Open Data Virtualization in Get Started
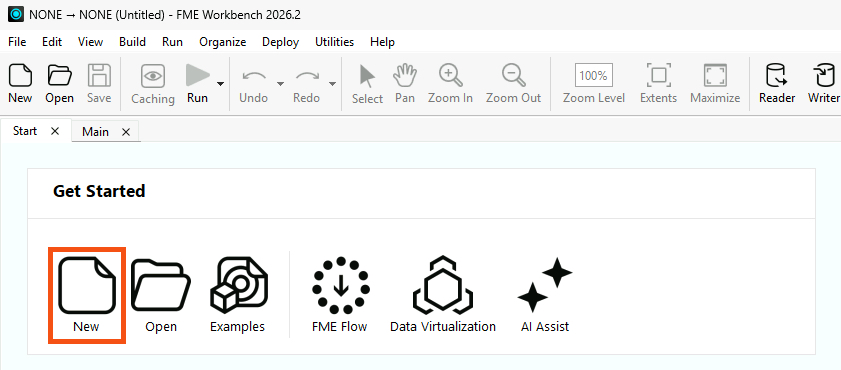 pyautogui.click(x=443, y=295)
